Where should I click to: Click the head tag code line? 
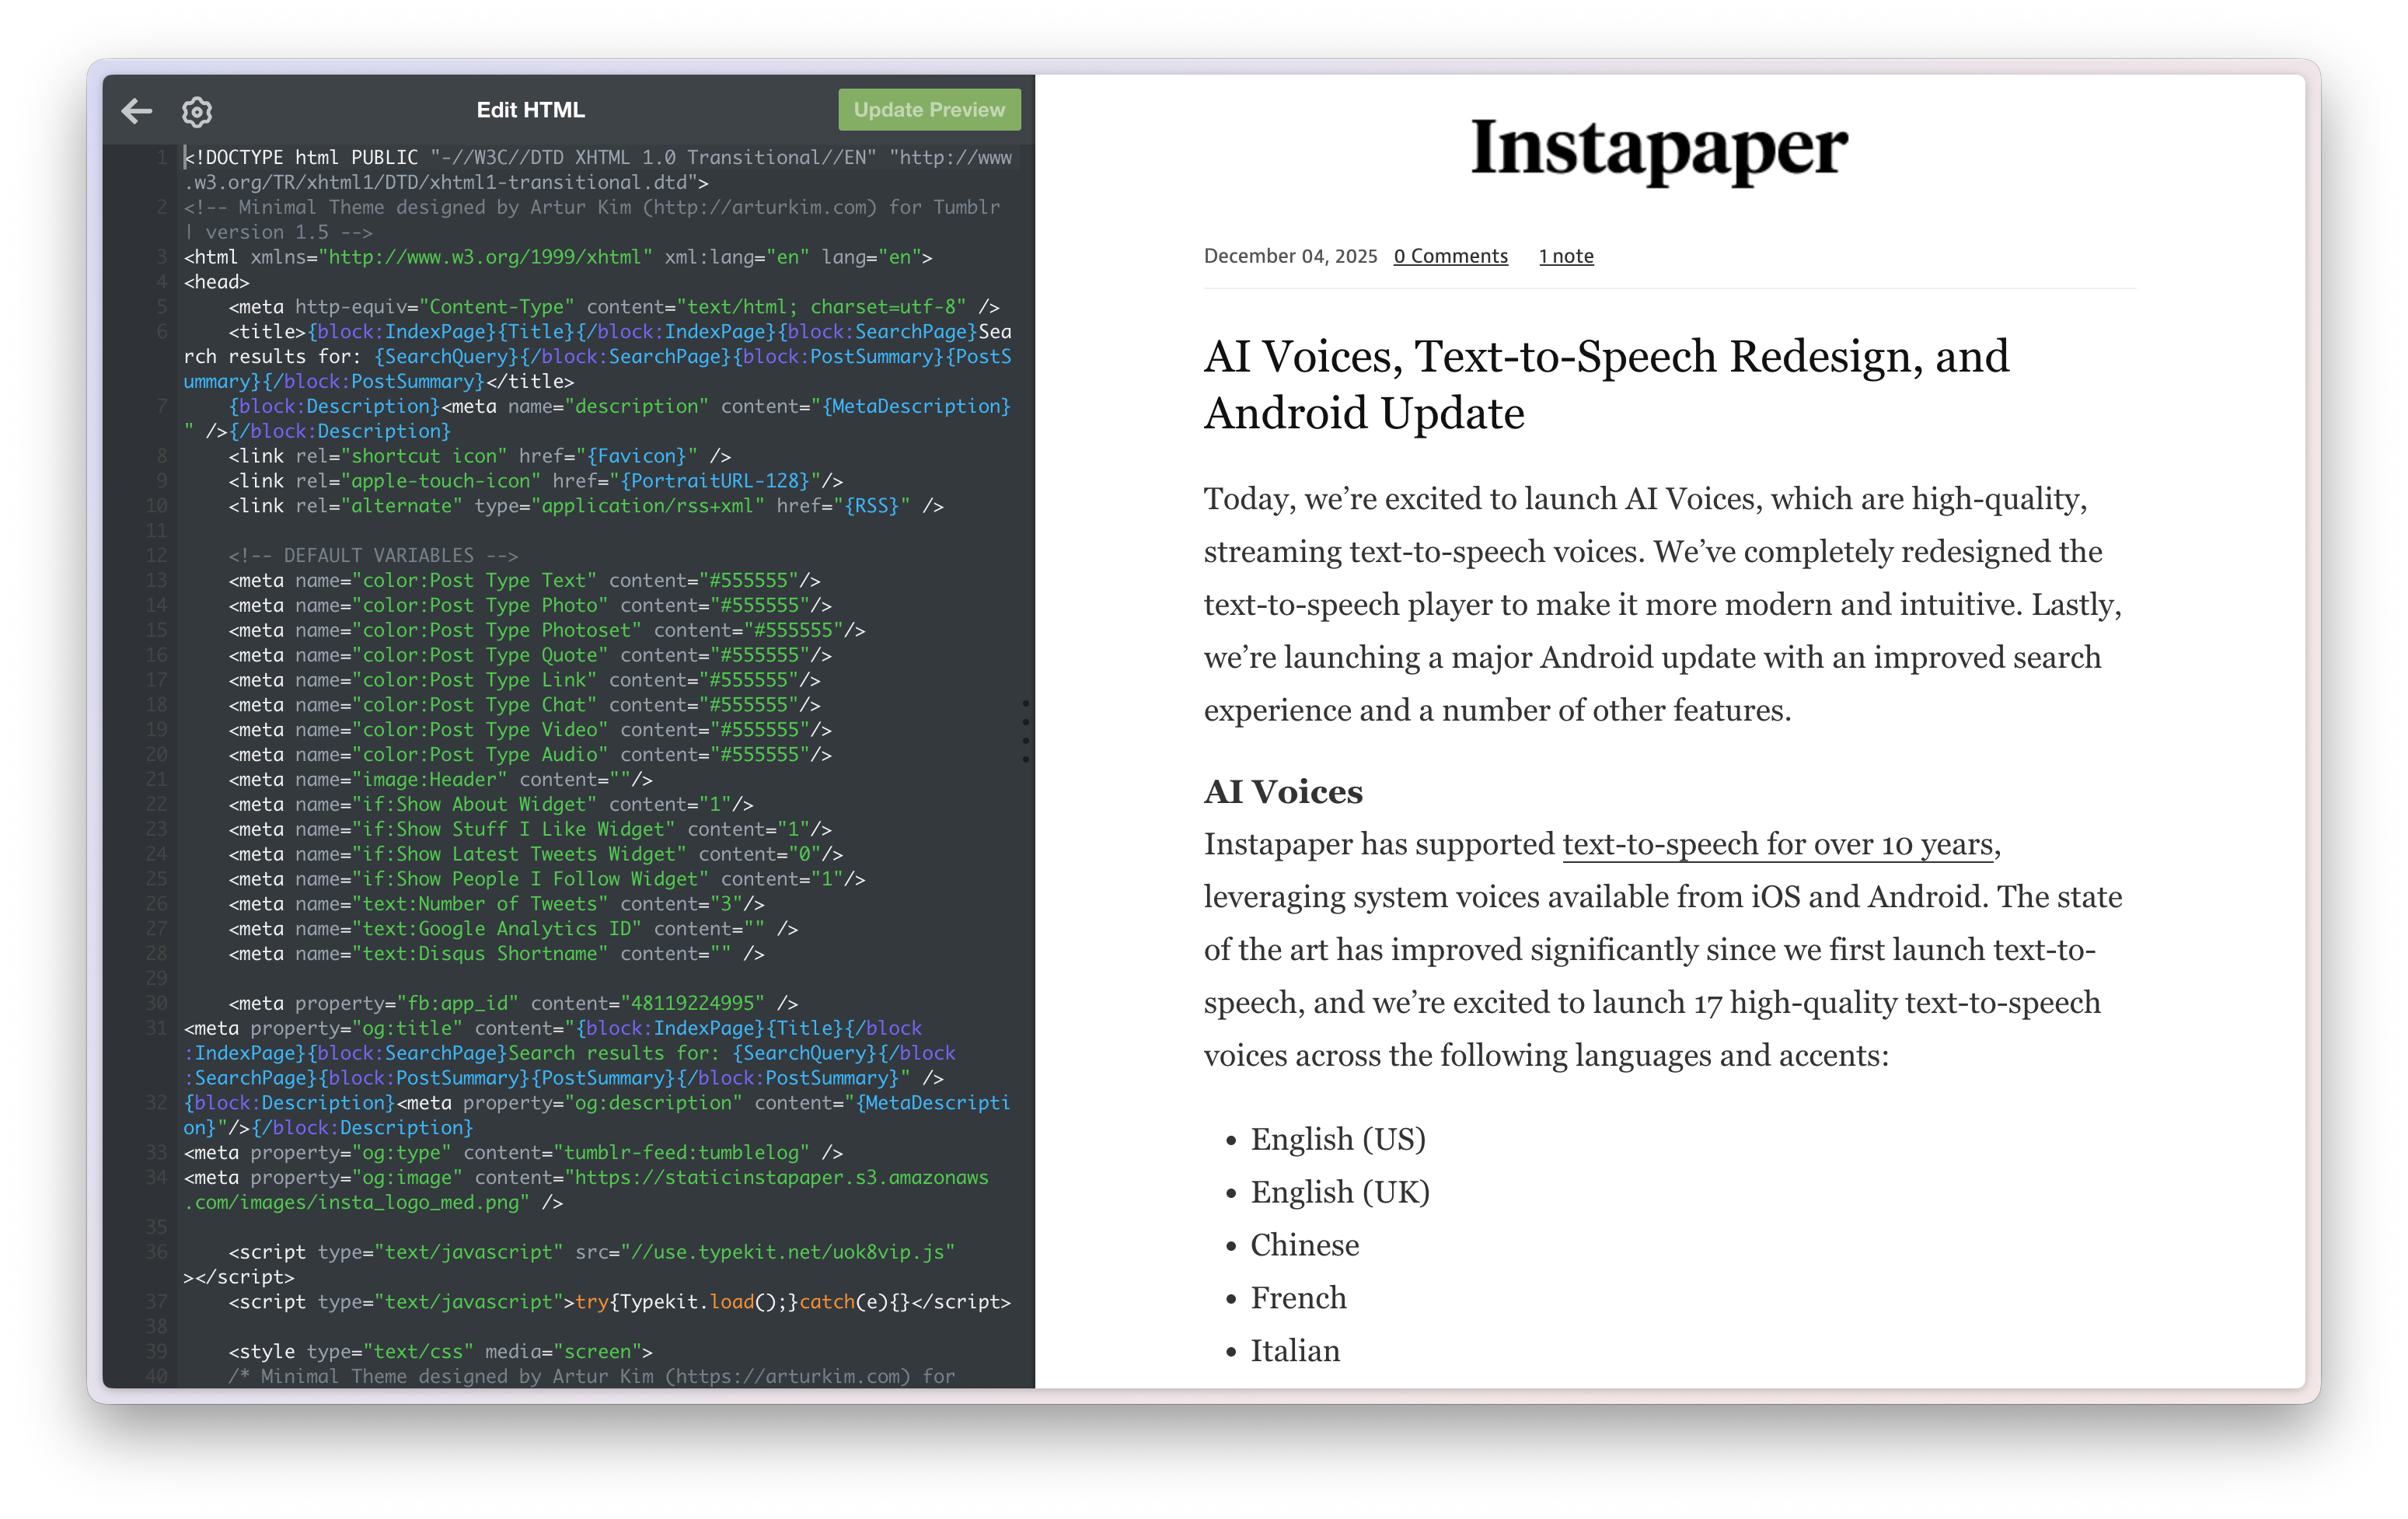217,282
